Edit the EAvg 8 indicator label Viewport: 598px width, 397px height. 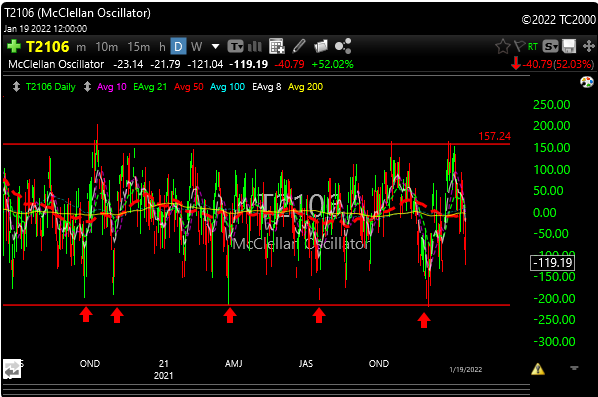[x=267, y=87]
